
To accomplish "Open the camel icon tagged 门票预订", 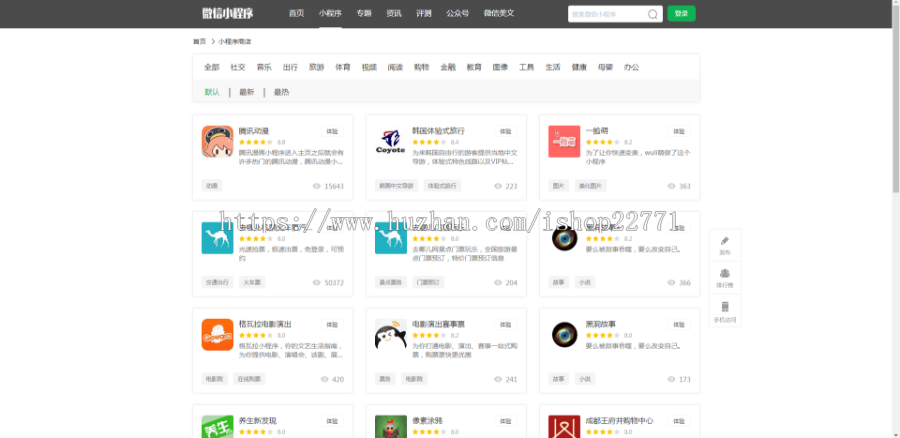I will [x=391, y=238].
